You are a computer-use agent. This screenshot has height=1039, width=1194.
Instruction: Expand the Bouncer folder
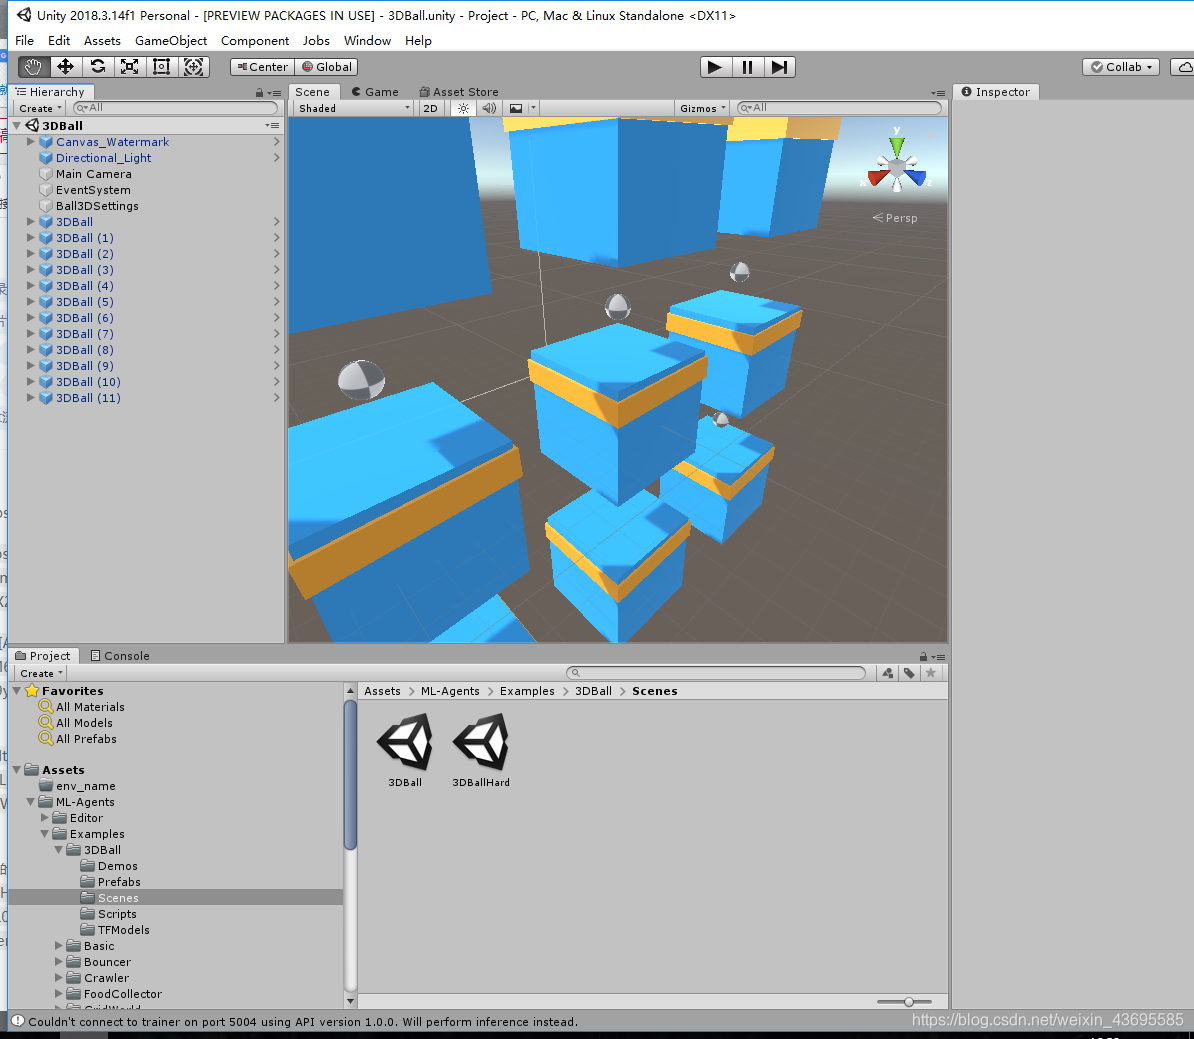(x=59, y=962)
